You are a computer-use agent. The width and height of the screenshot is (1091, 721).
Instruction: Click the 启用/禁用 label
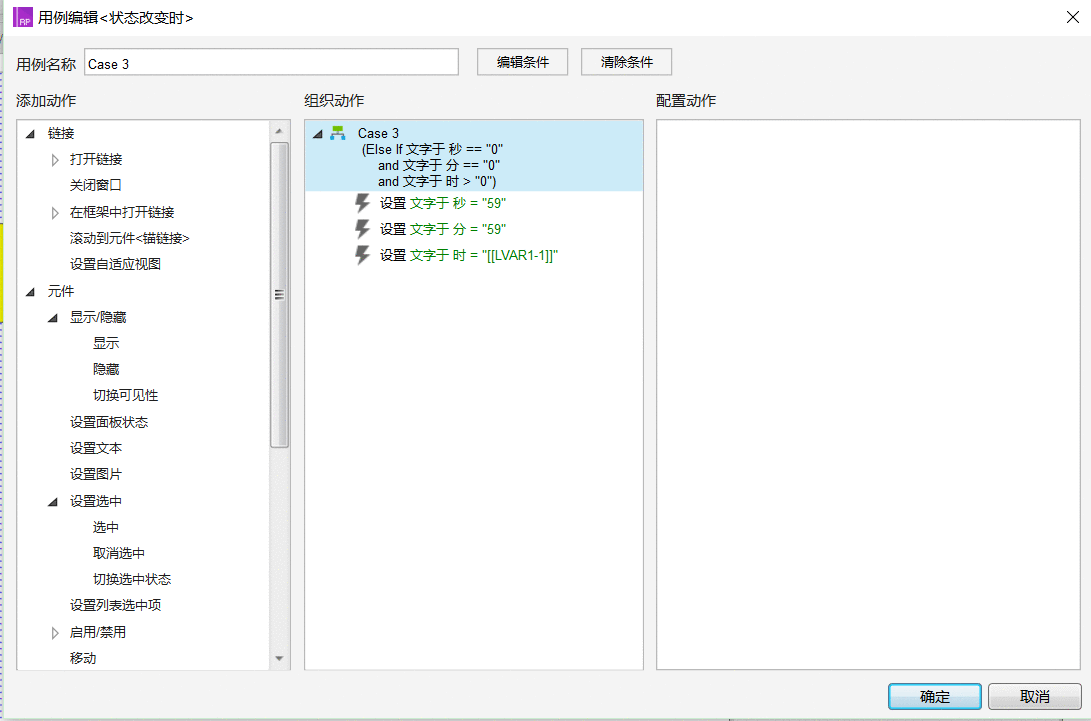[x=97, y=633]
